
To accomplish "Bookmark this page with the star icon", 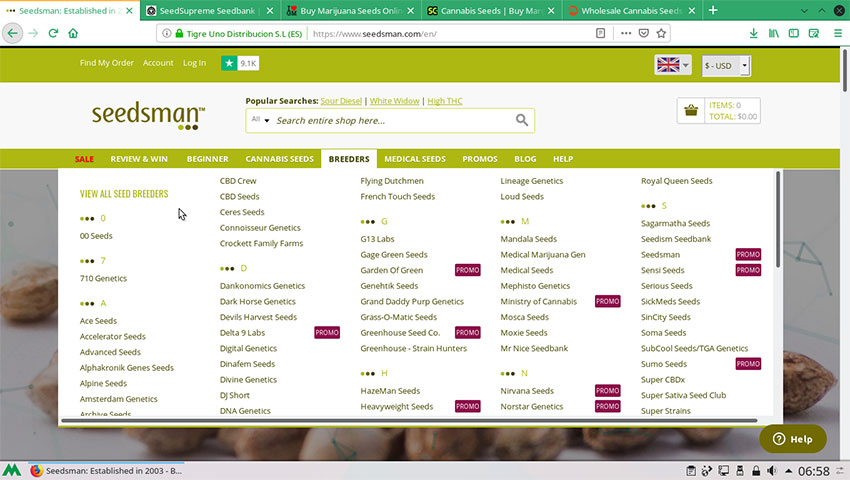I will 663,32.
